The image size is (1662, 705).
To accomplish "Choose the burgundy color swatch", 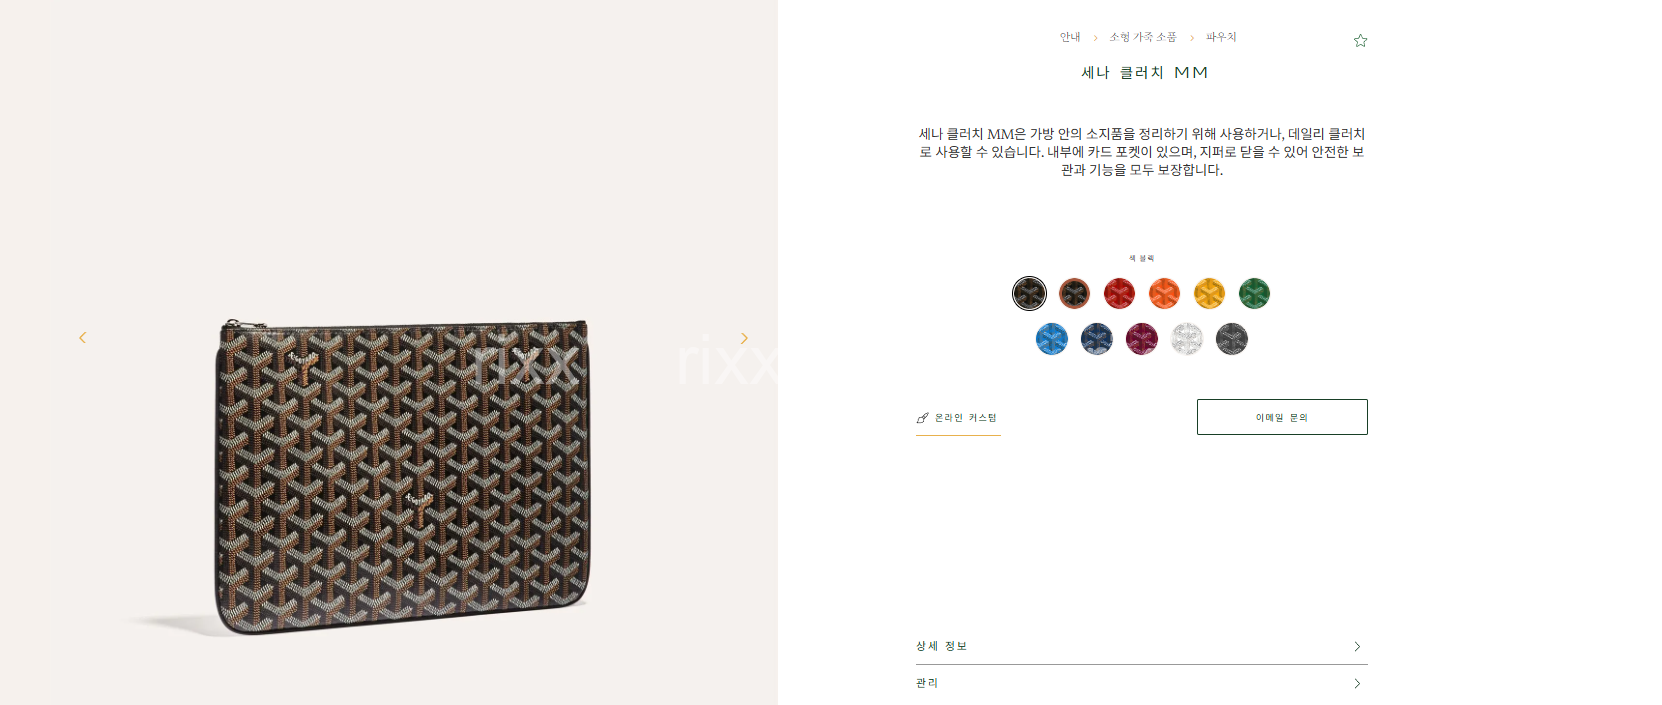I will (1142, 339).
